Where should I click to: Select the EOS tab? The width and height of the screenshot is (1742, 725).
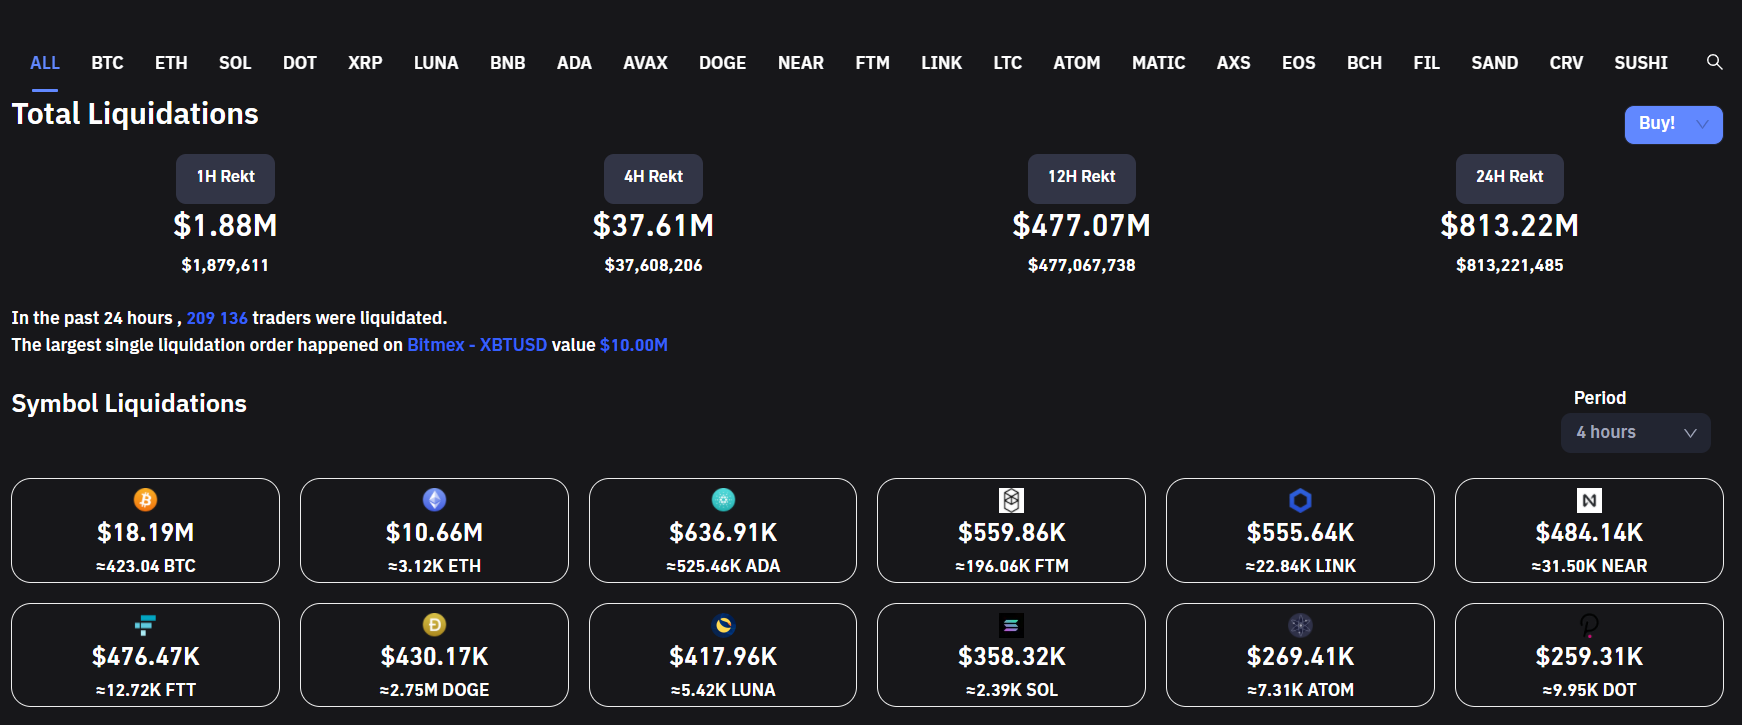[x=1298, y=63]
